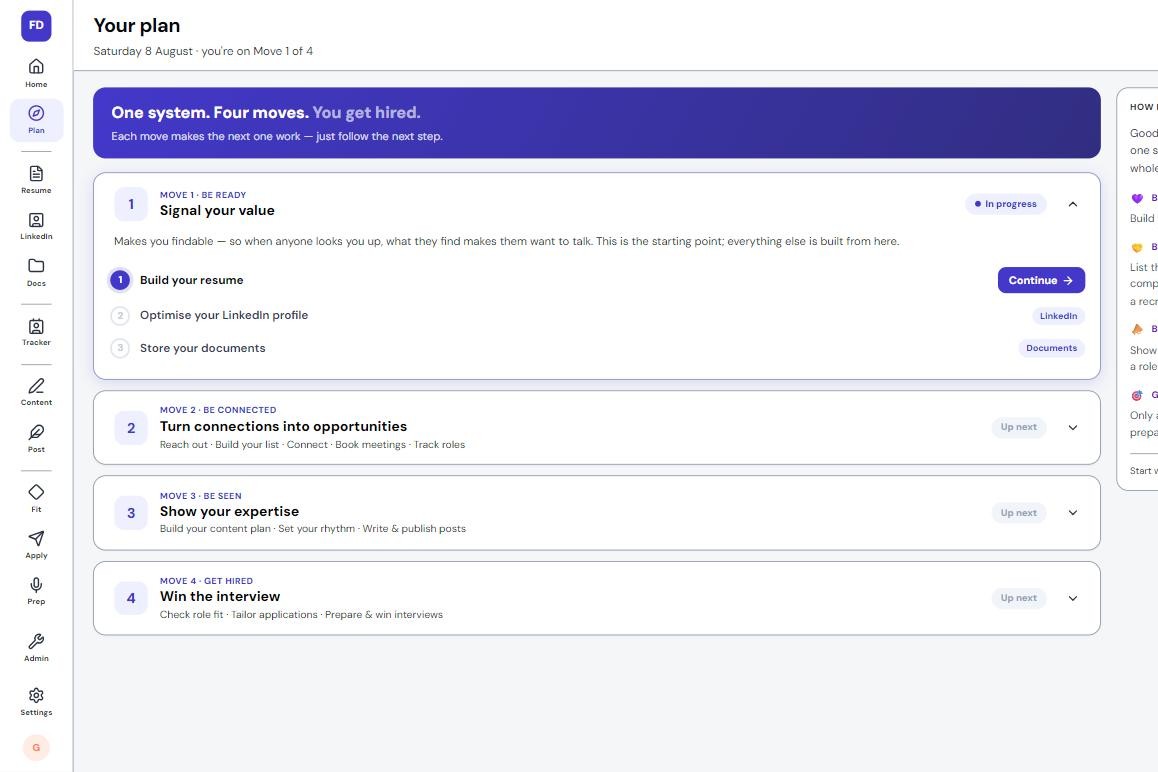The height and width of the screenshot is (772, 1158).
Task: Click Up next badge for Move 2
Action: point(1018,427)
